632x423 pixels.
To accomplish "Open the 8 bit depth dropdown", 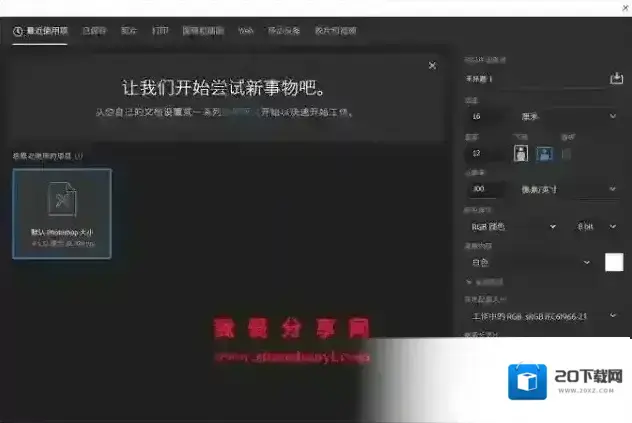I will pyautogui.click(x=598, y=227).
